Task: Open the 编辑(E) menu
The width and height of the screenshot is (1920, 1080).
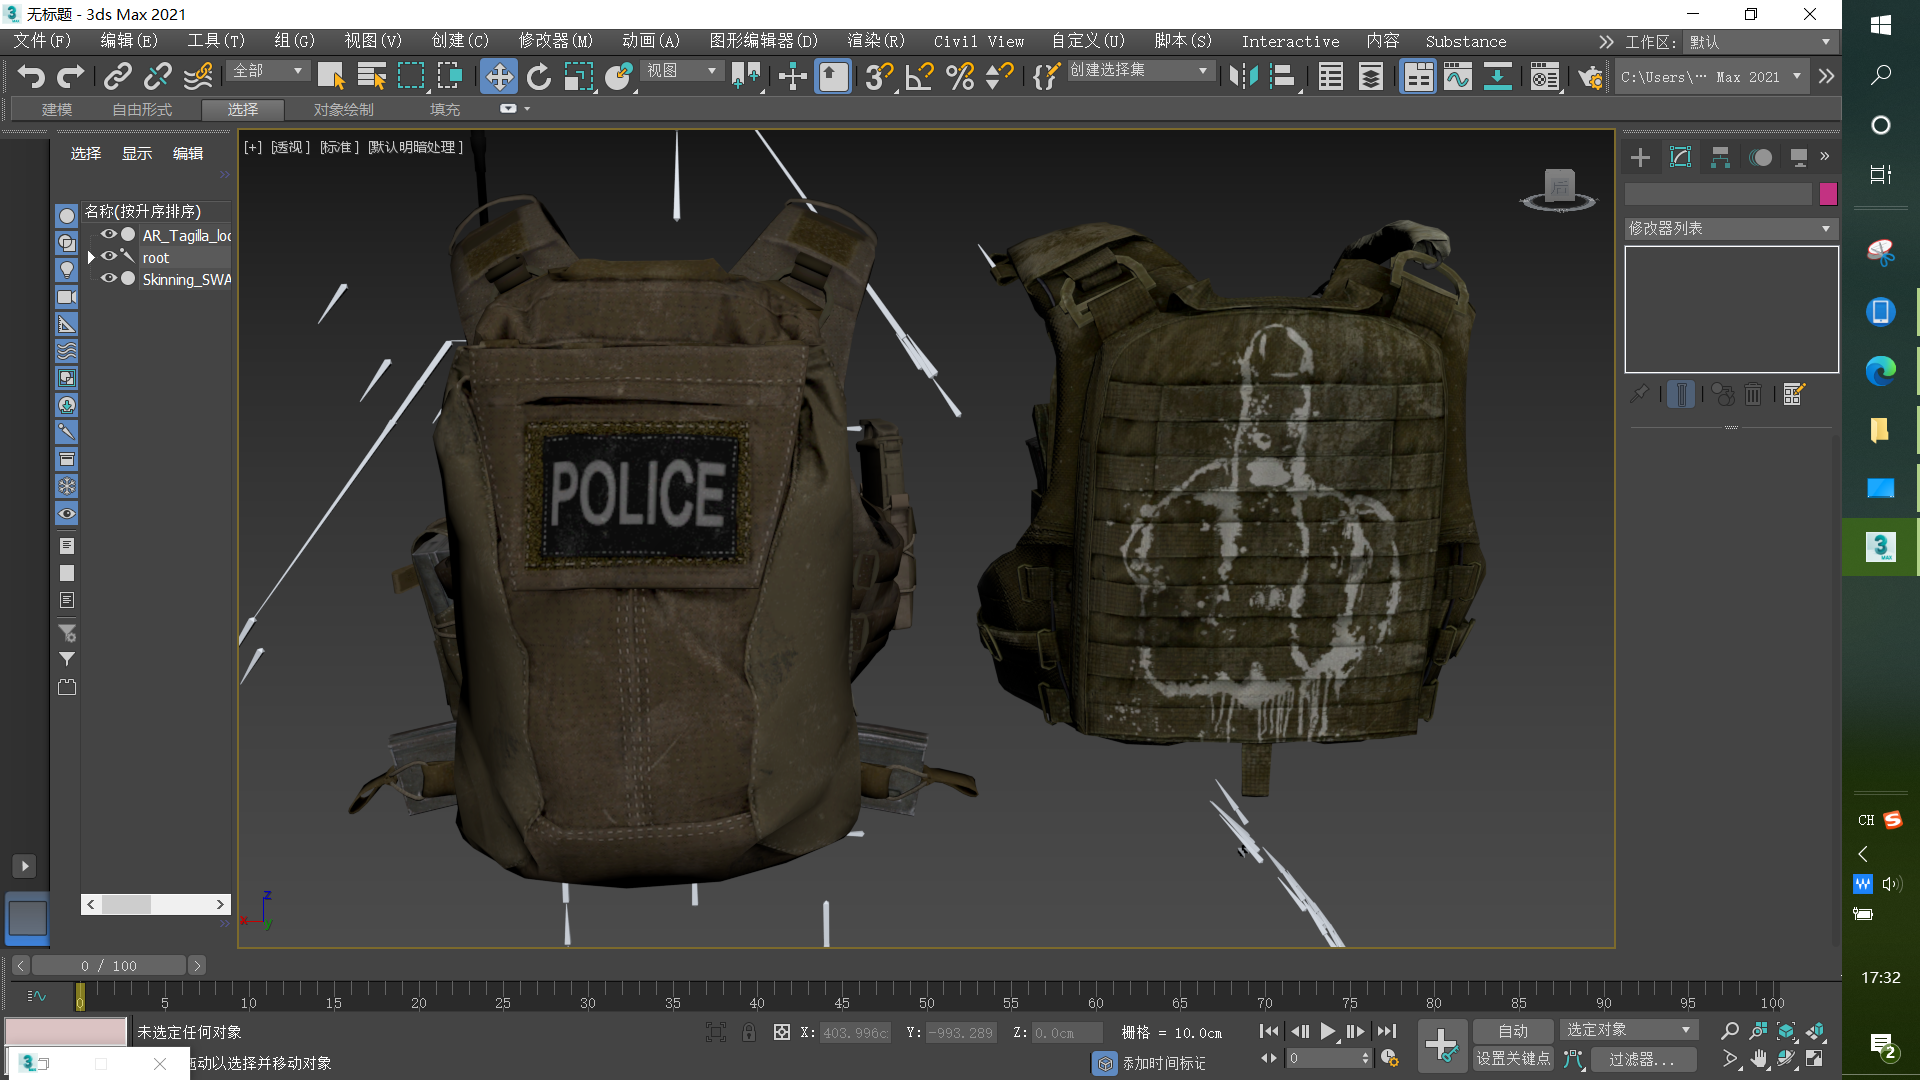Action: click(129, 41)
